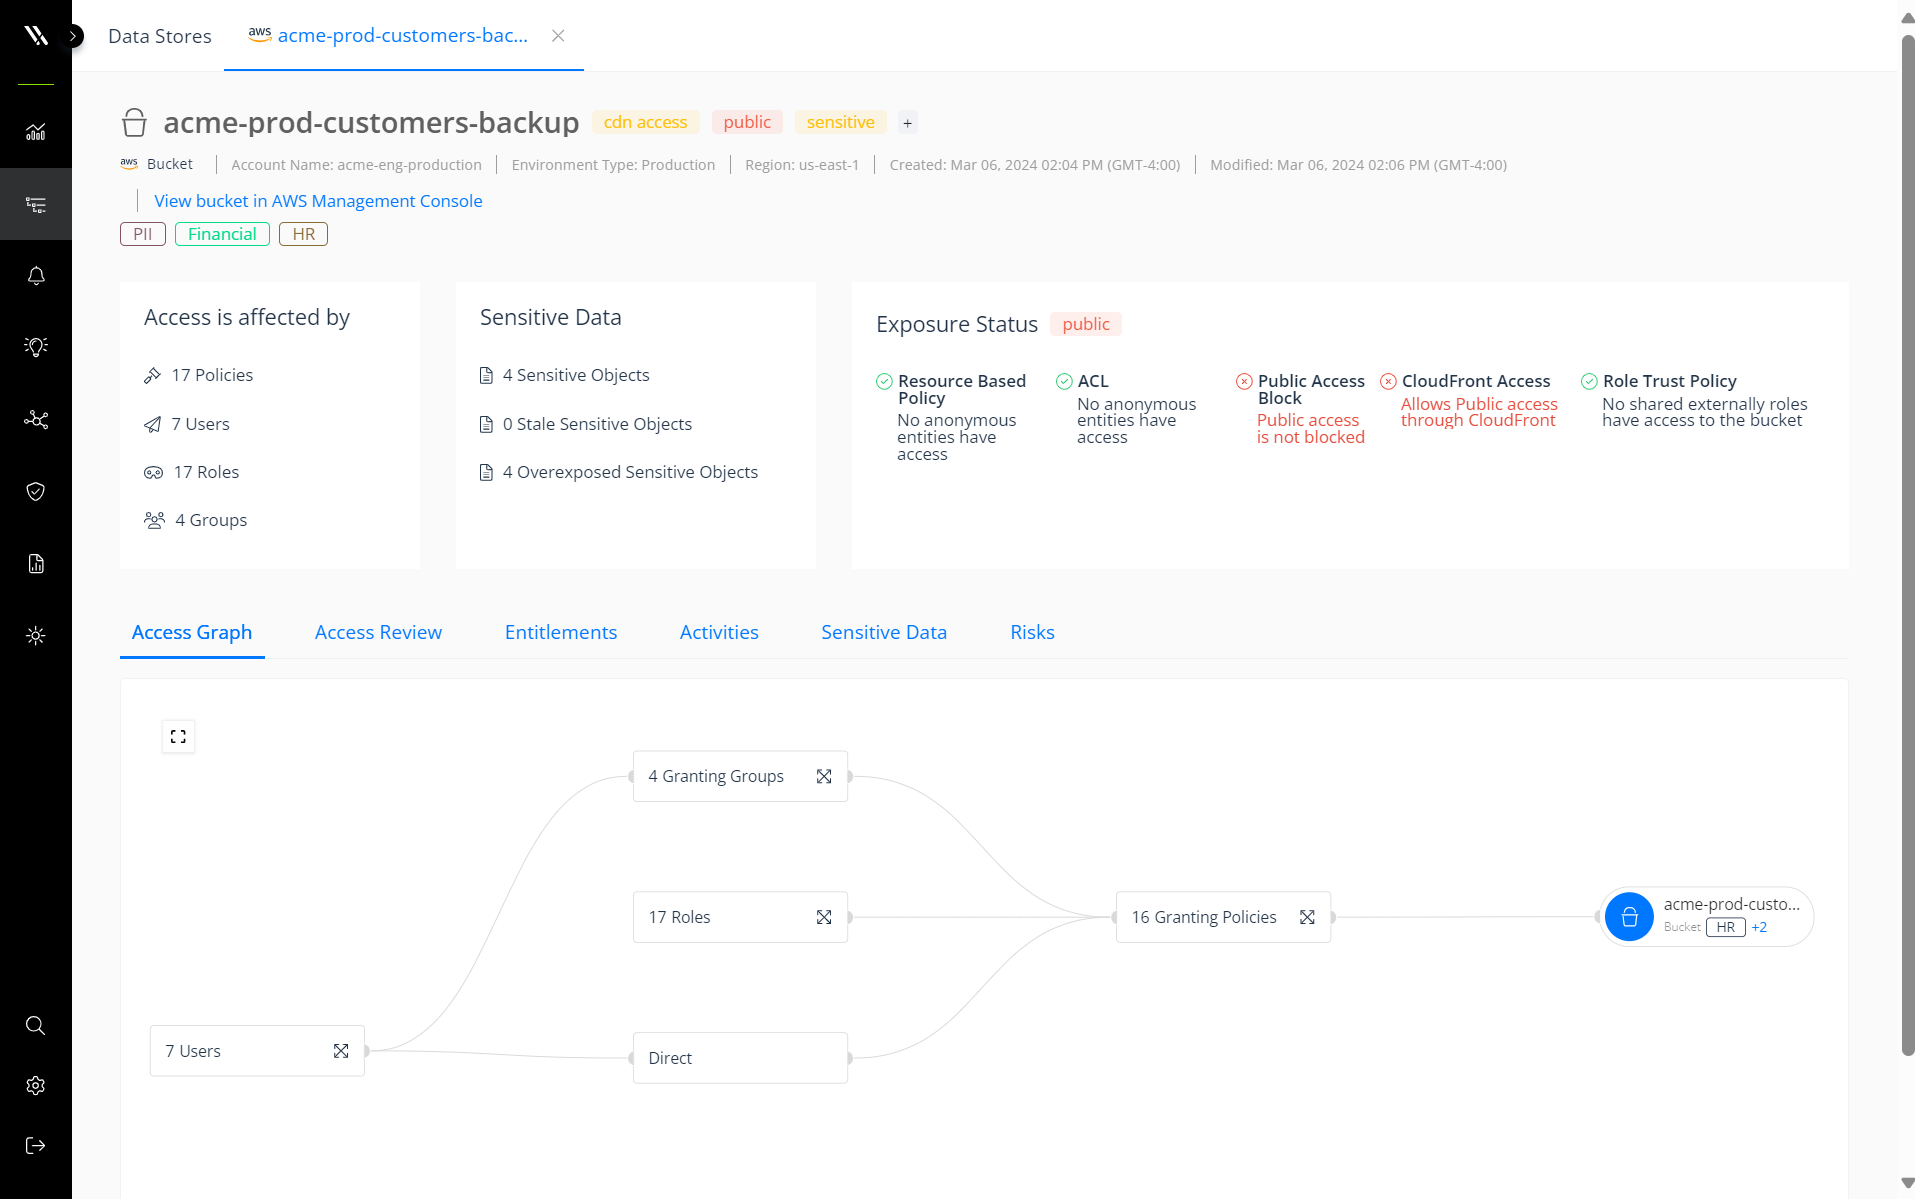Open the notifications bell icon in sidebar

click(x=36, y=276)
